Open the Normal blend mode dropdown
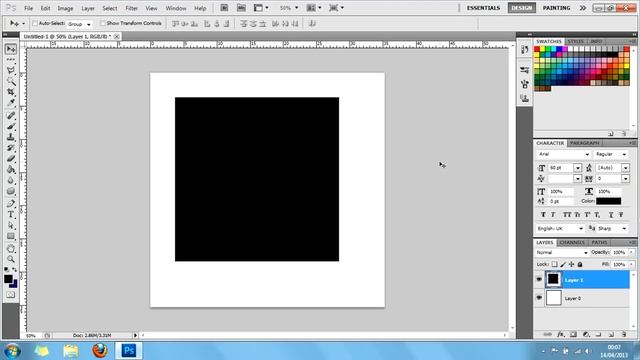Screen dimensions: 640x360 pyautogui.click(x=562, y=253)
